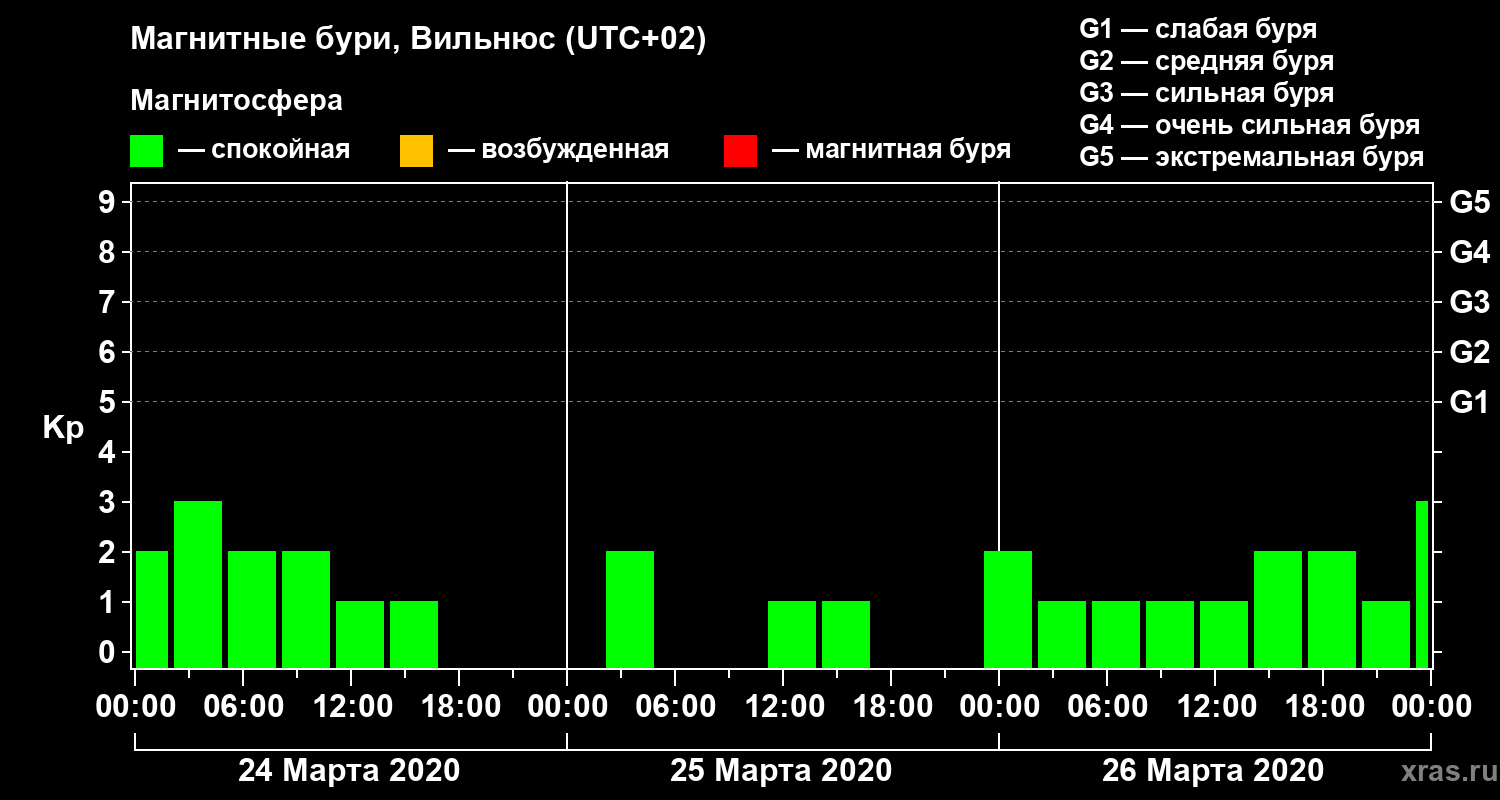The width and height of the screenshot is (1500, 800).
Task: Click the '12:00' label under 25 March
Action: (x=783, y=707)
